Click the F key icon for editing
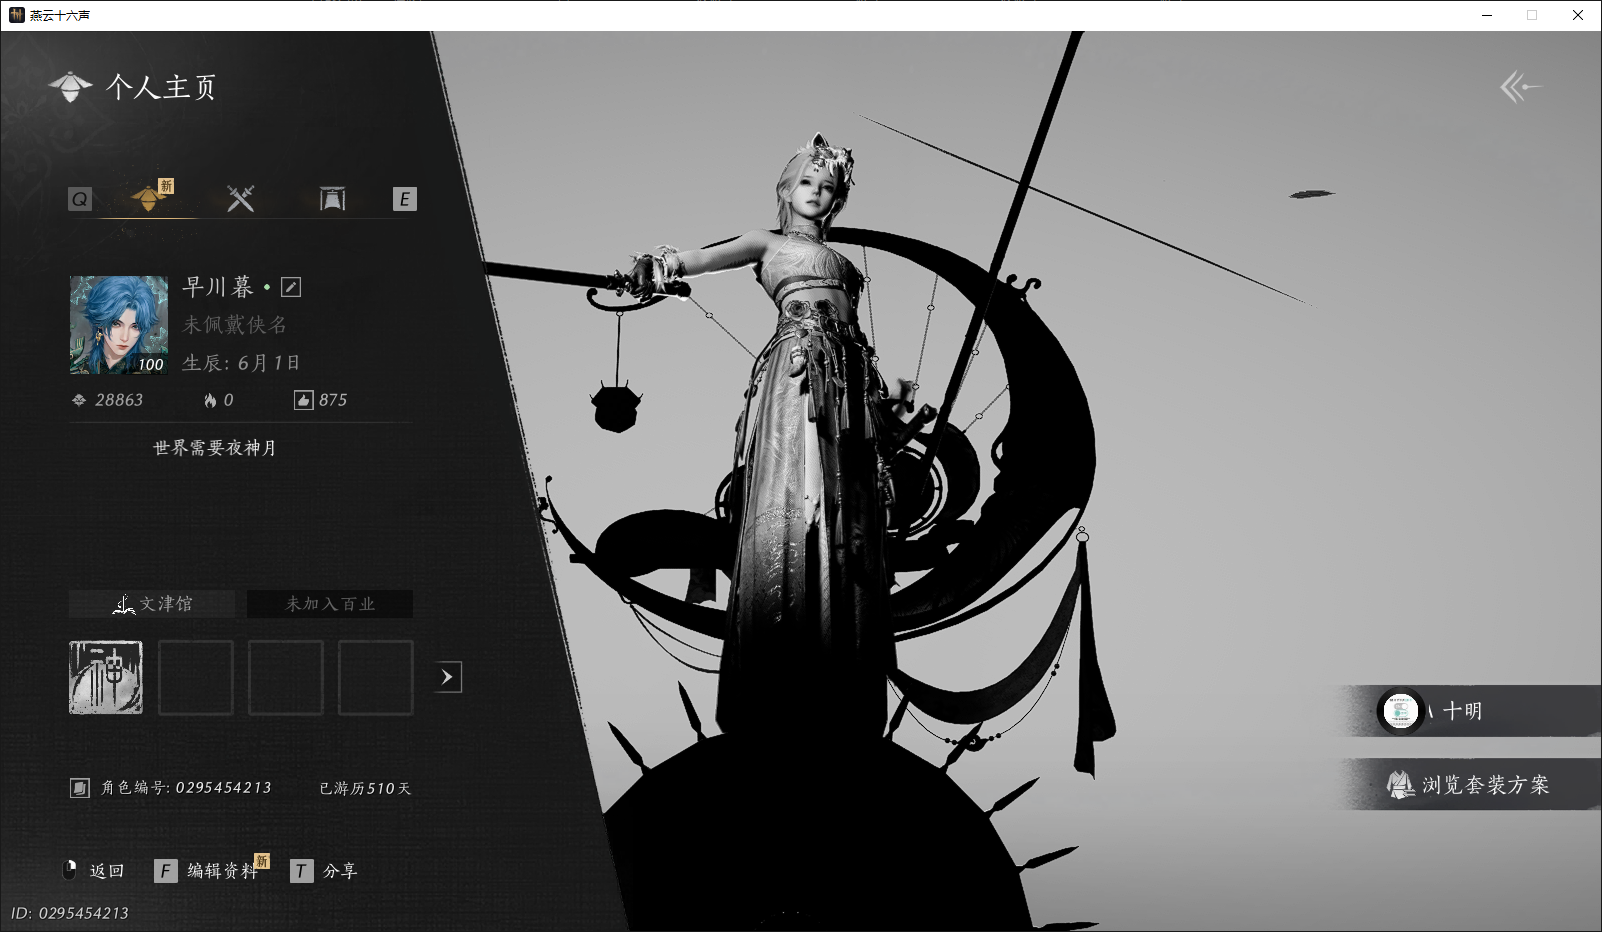 coord(166,871)
